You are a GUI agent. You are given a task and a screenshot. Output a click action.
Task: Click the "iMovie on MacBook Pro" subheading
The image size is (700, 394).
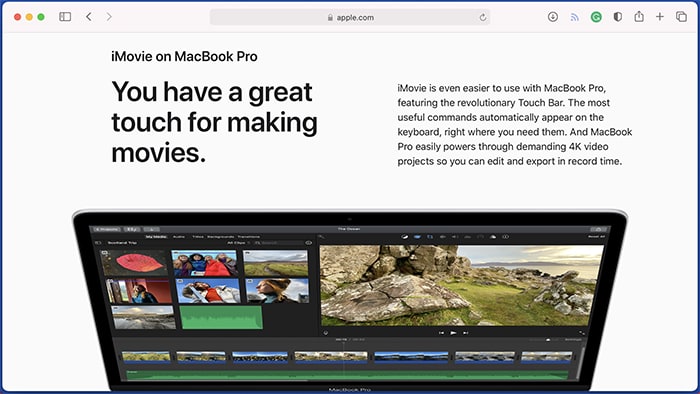184,57
